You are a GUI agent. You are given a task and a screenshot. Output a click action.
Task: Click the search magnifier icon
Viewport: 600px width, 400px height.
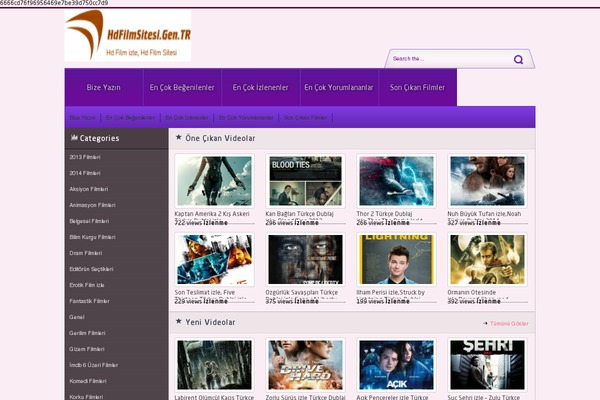(x=518, y=59)
